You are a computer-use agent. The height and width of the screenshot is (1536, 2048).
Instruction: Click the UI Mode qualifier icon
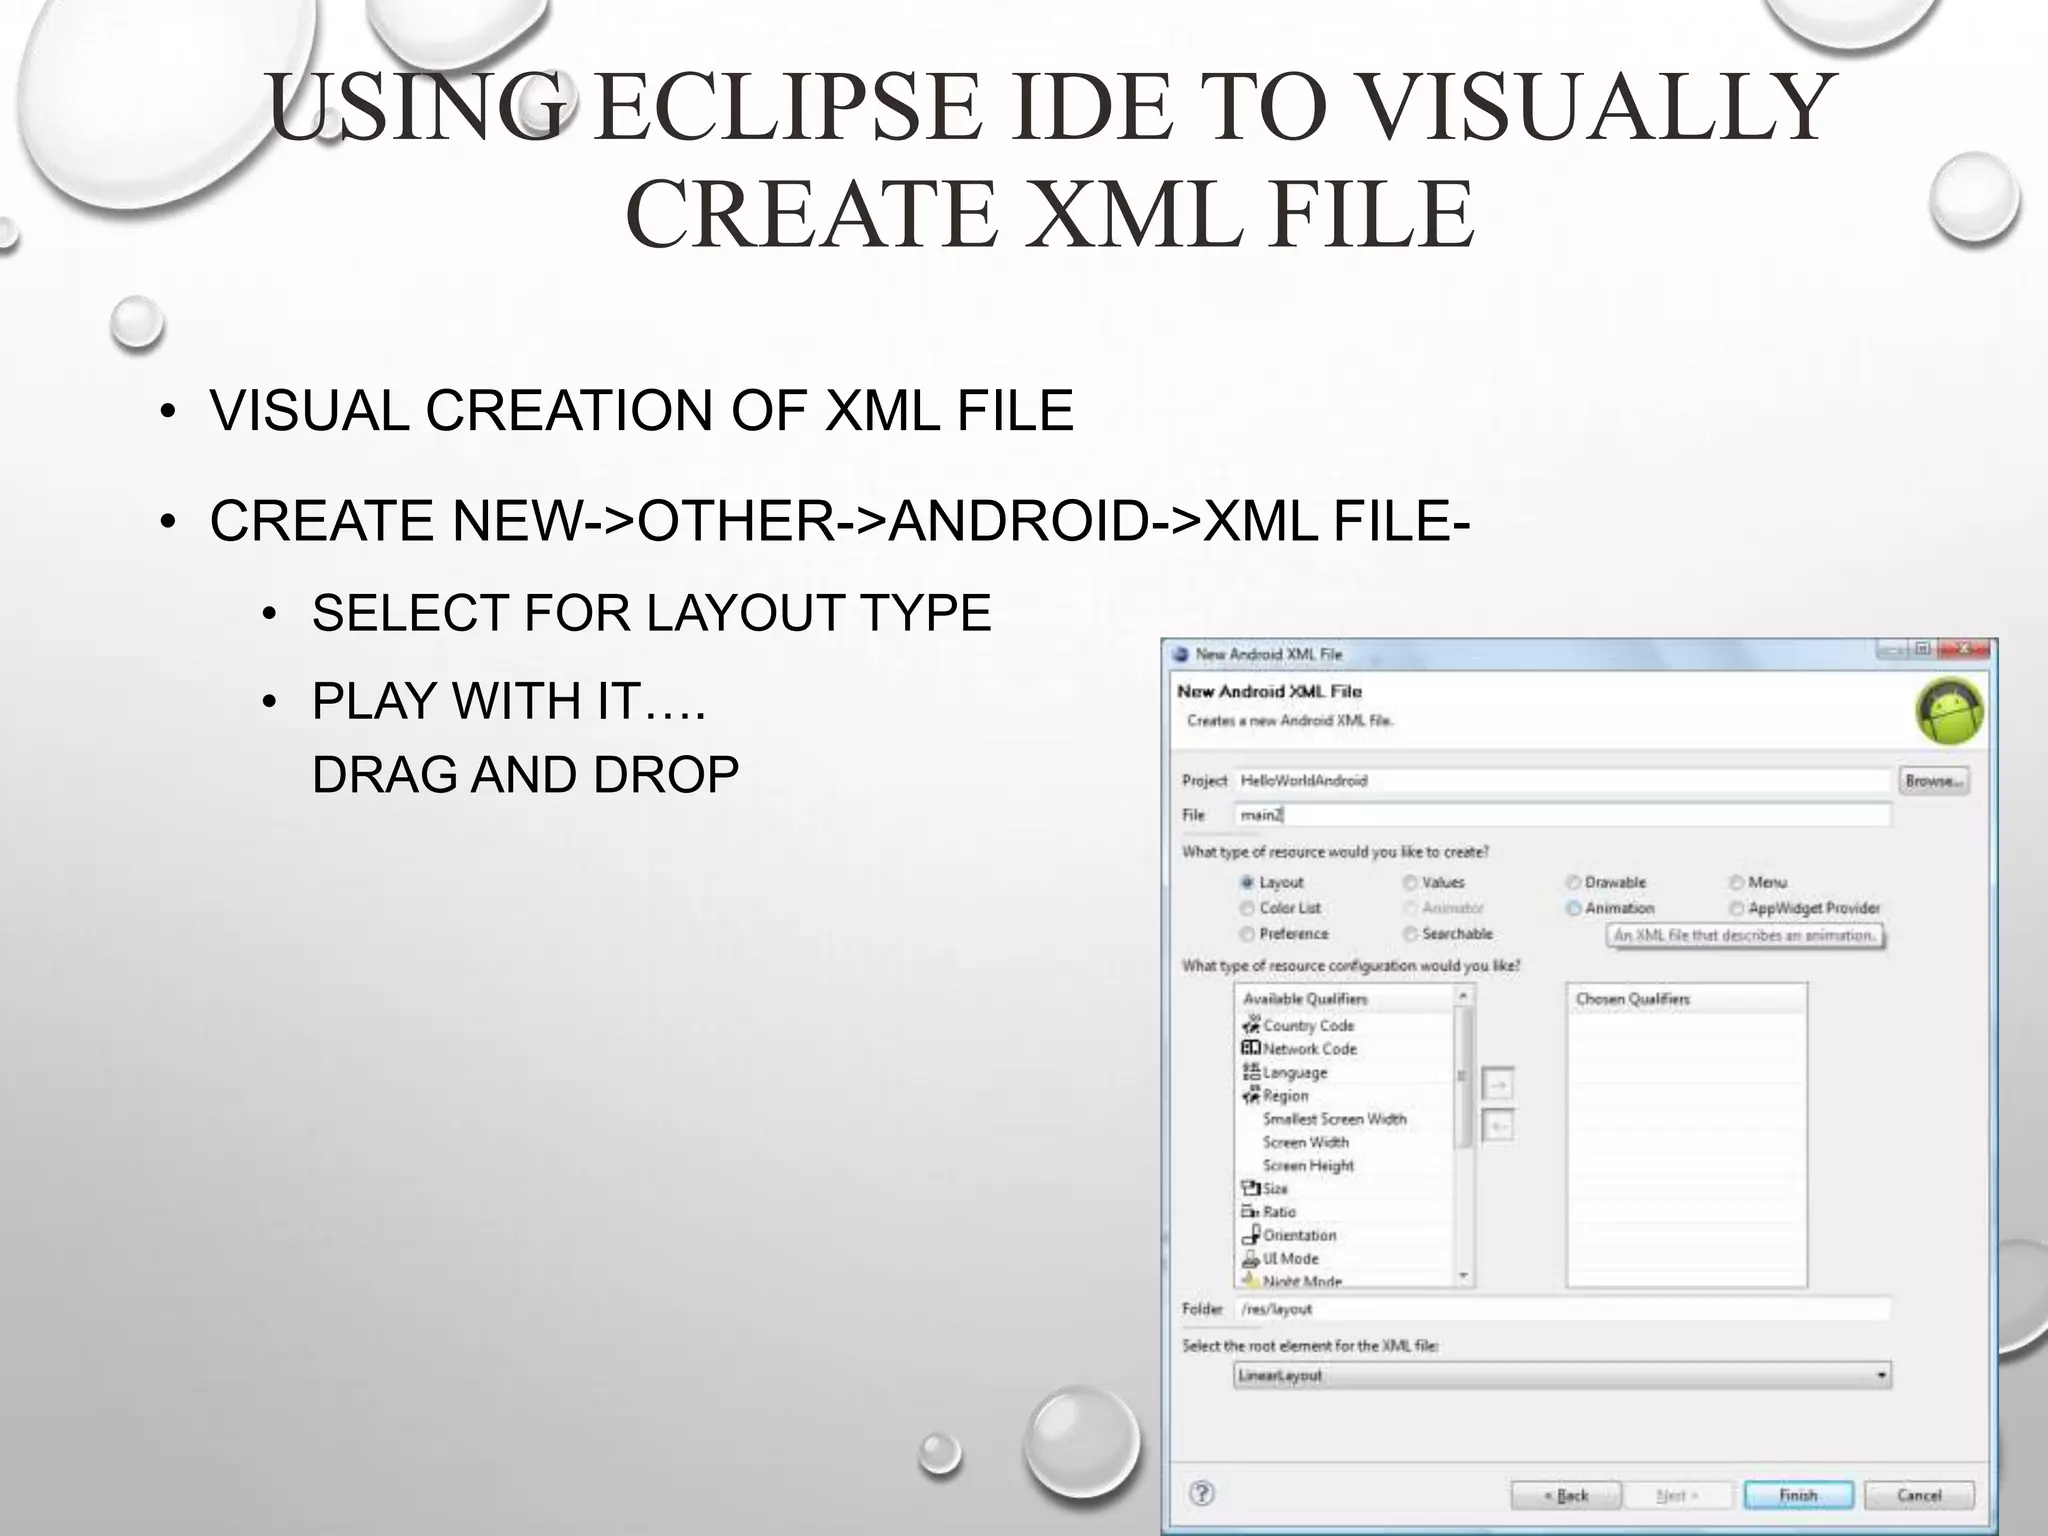click(x=1251, y=1258)
